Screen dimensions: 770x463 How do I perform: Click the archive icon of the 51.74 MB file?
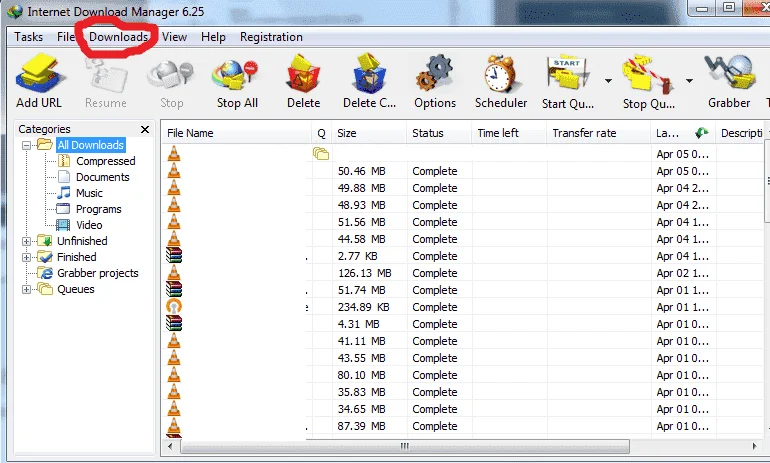[x=174, y=290]
